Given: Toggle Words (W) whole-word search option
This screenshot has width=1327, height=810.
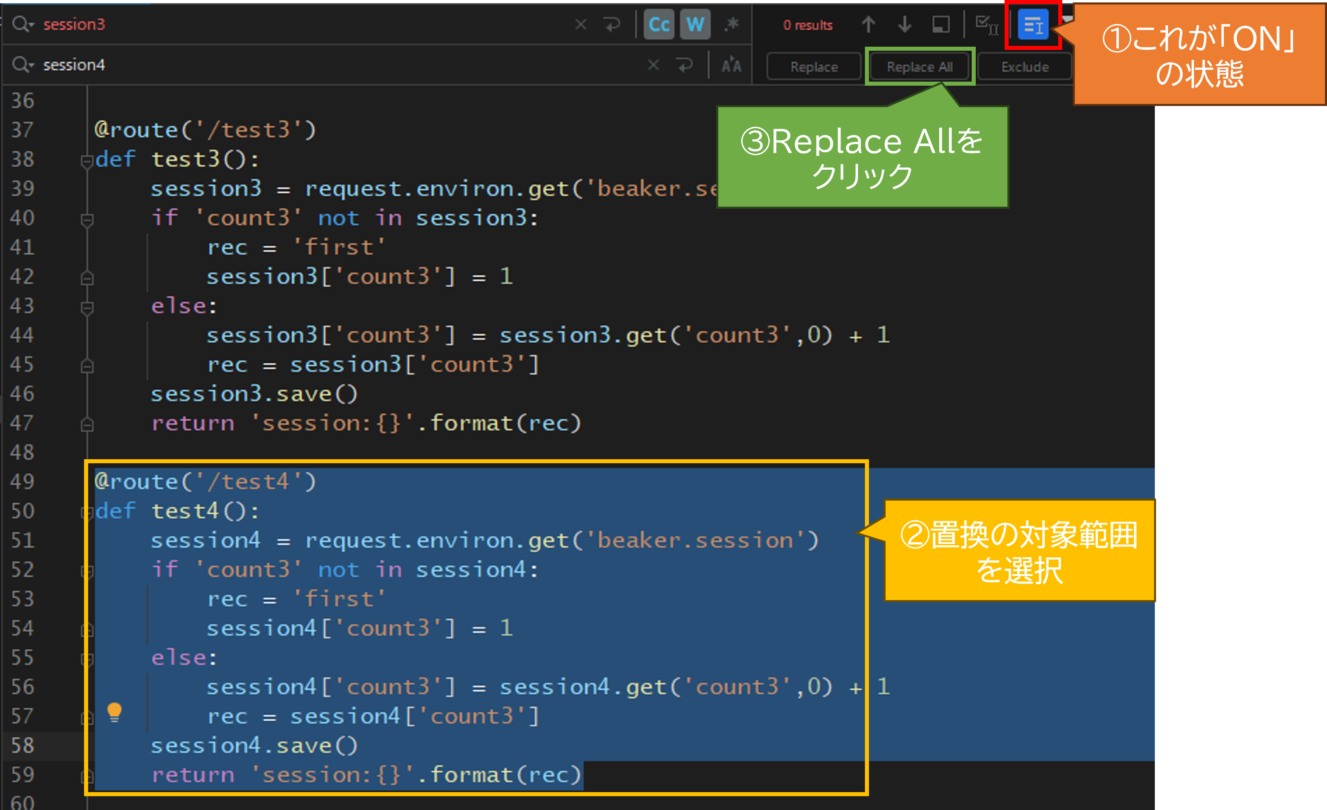Looking at the screenshot, I should click(x=695, y=25).
